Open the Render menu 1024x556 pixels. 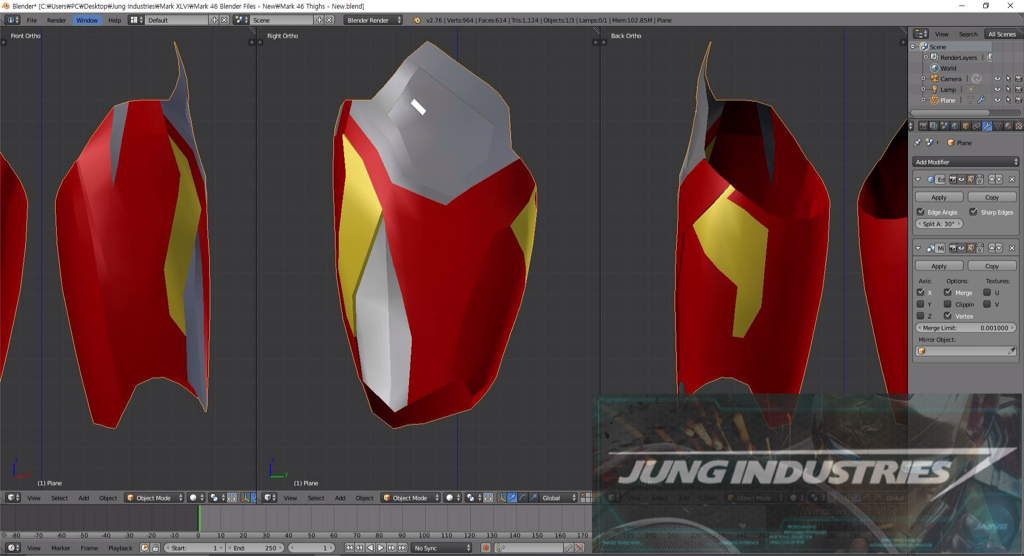tap(56, 20)
